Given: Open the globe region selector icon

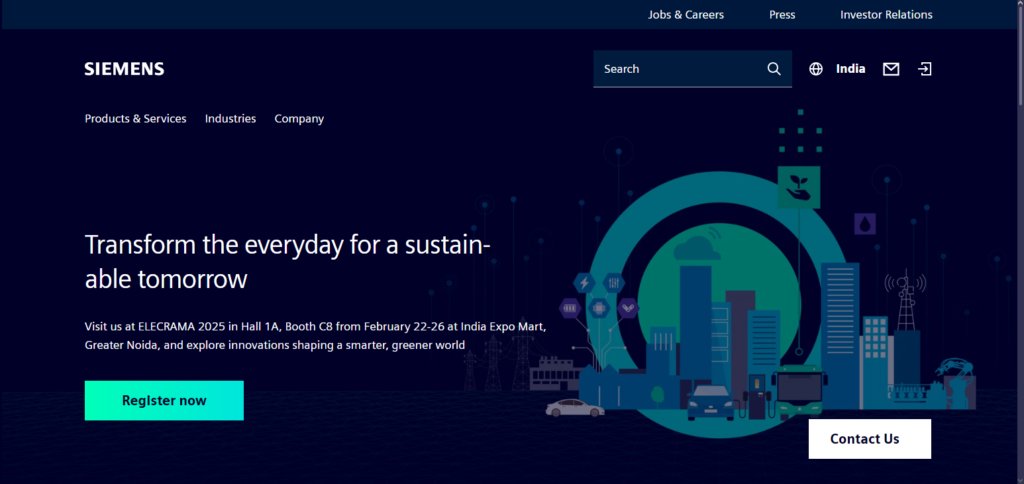Looking at the screenshot, I should 816,69.
